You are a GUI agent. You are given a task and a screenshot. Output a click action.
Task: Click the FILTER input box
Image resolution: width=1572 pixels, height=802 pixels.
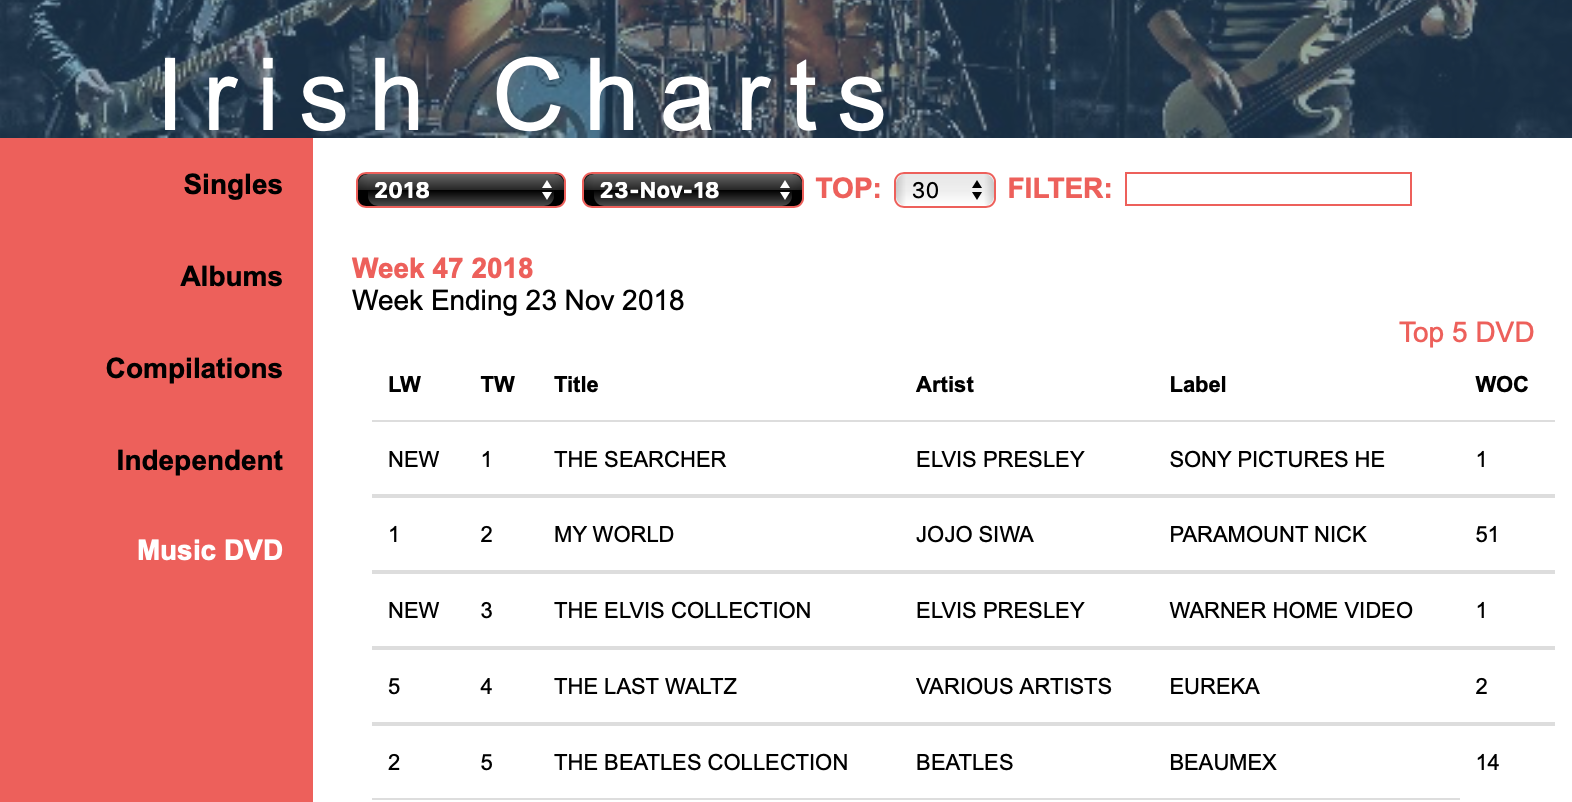pos(1267,189)
